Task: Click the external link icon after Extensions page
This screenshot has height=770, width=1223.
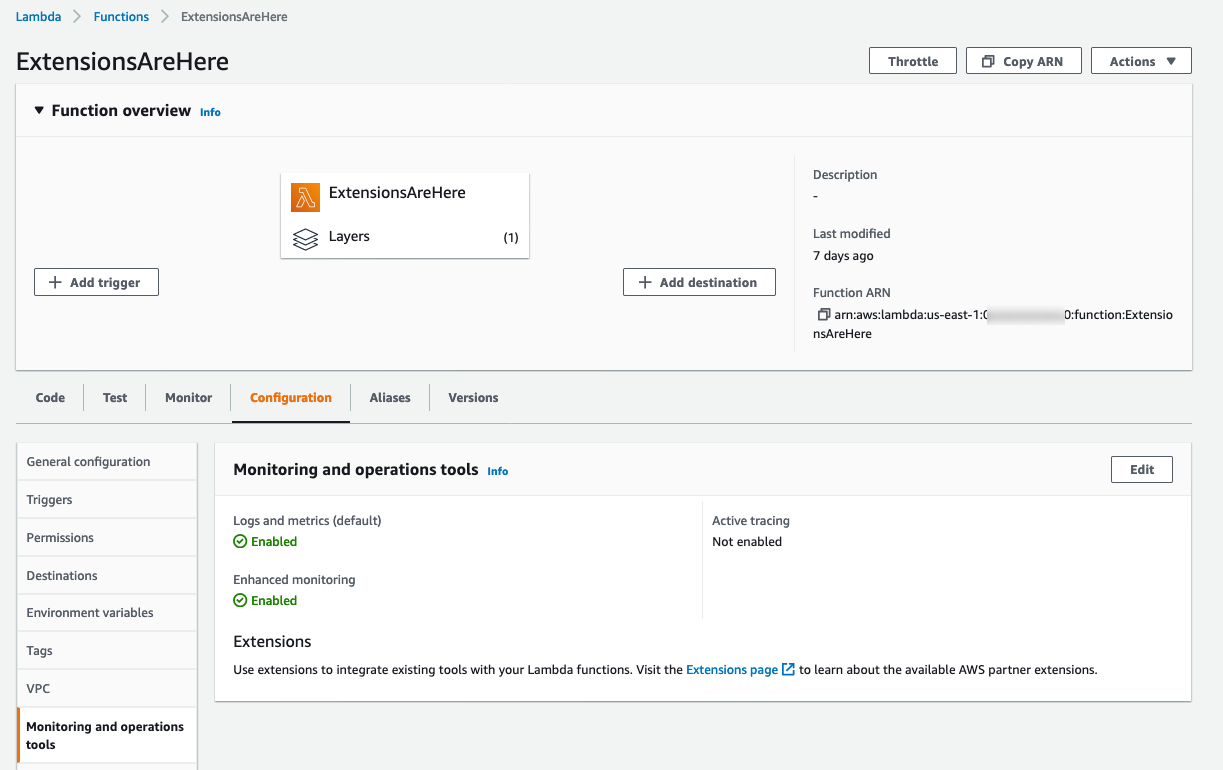Action: [x=788, y=669]
